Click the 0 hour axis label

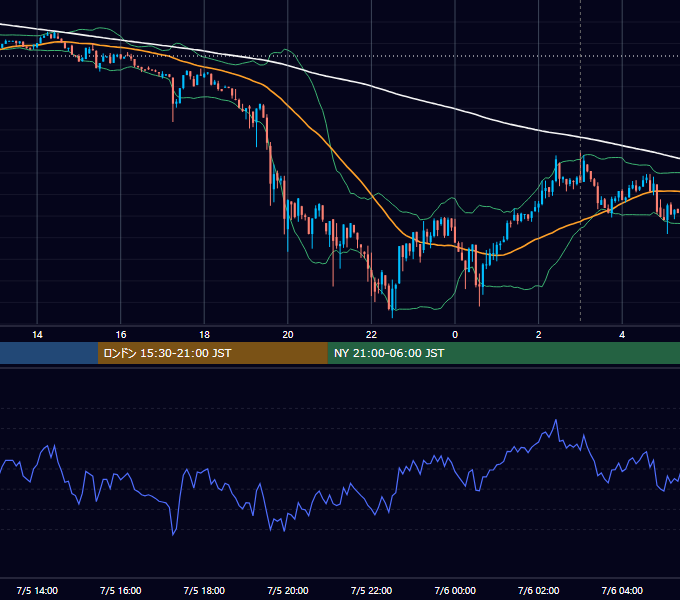pos(455,335)
